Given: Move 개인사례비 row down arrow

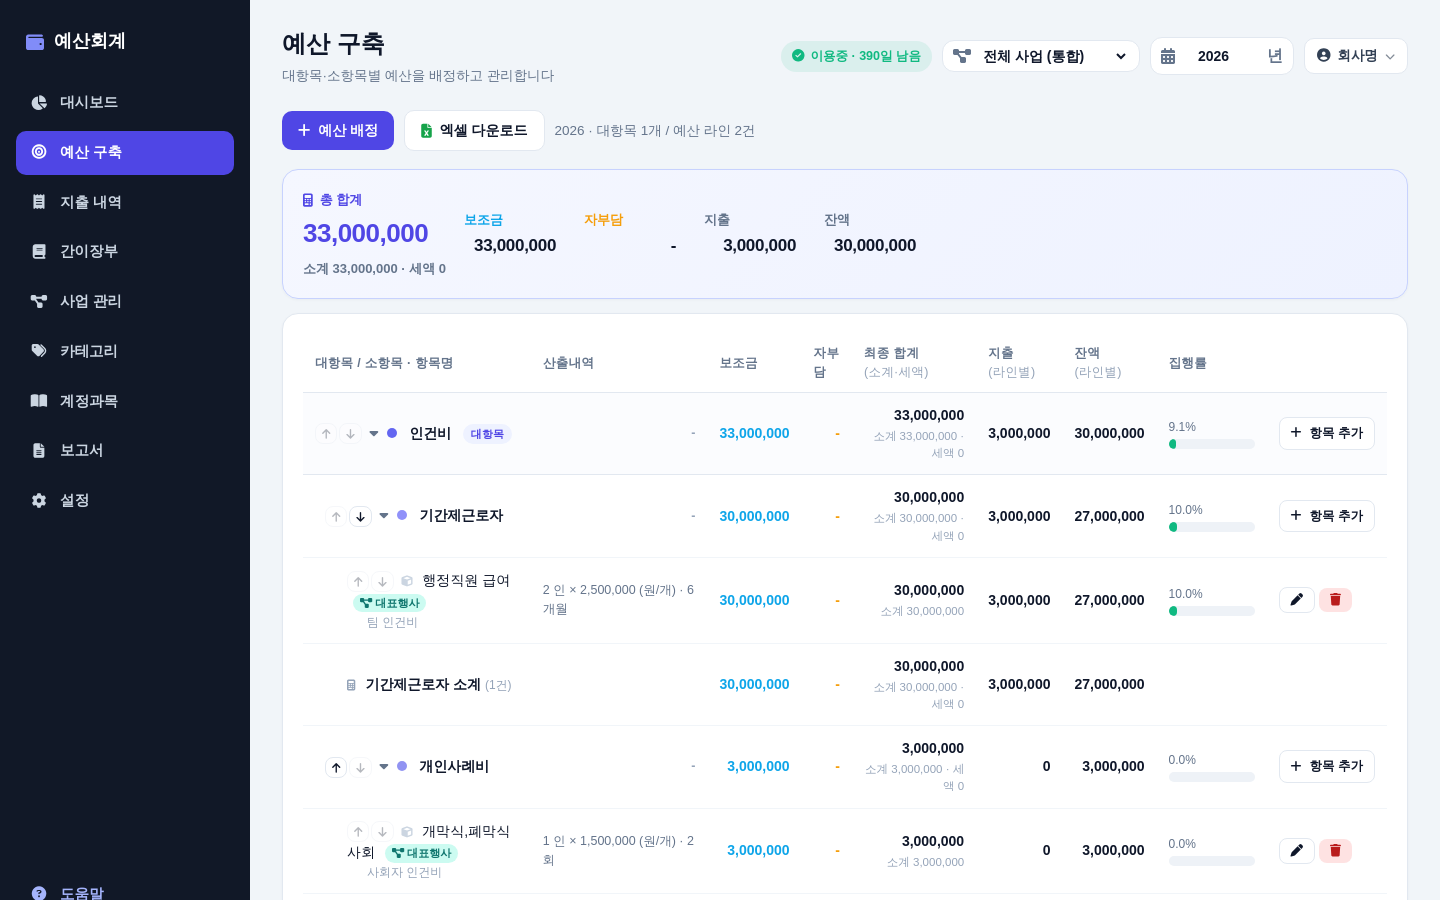Looking at the screenshot, I should click(360, 768).
